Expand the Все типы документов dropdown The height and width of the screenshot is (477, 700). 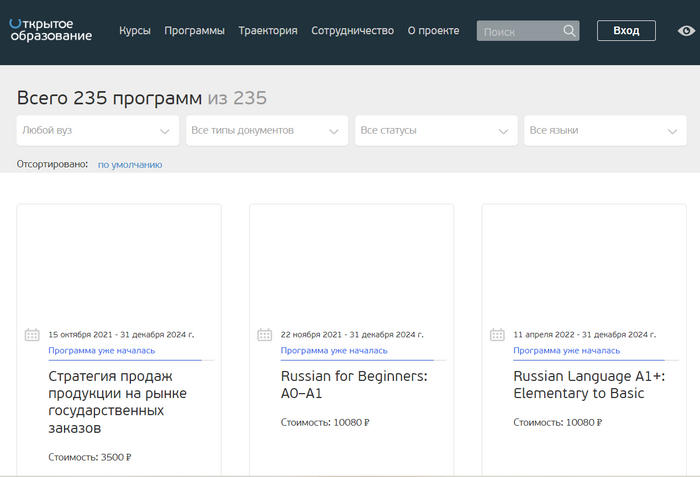pyautogui.click(x=267, y=131)
